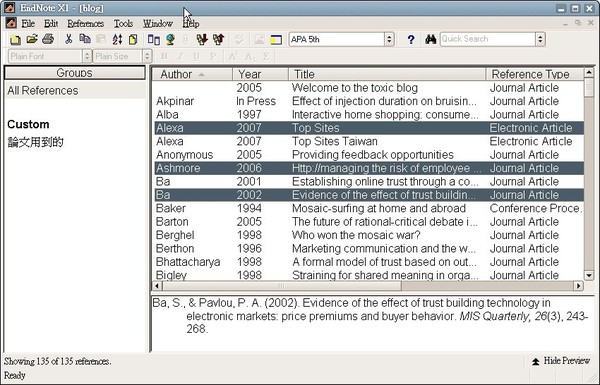
Task: Click the reference list scroll-down arrow
Action: 589,275
